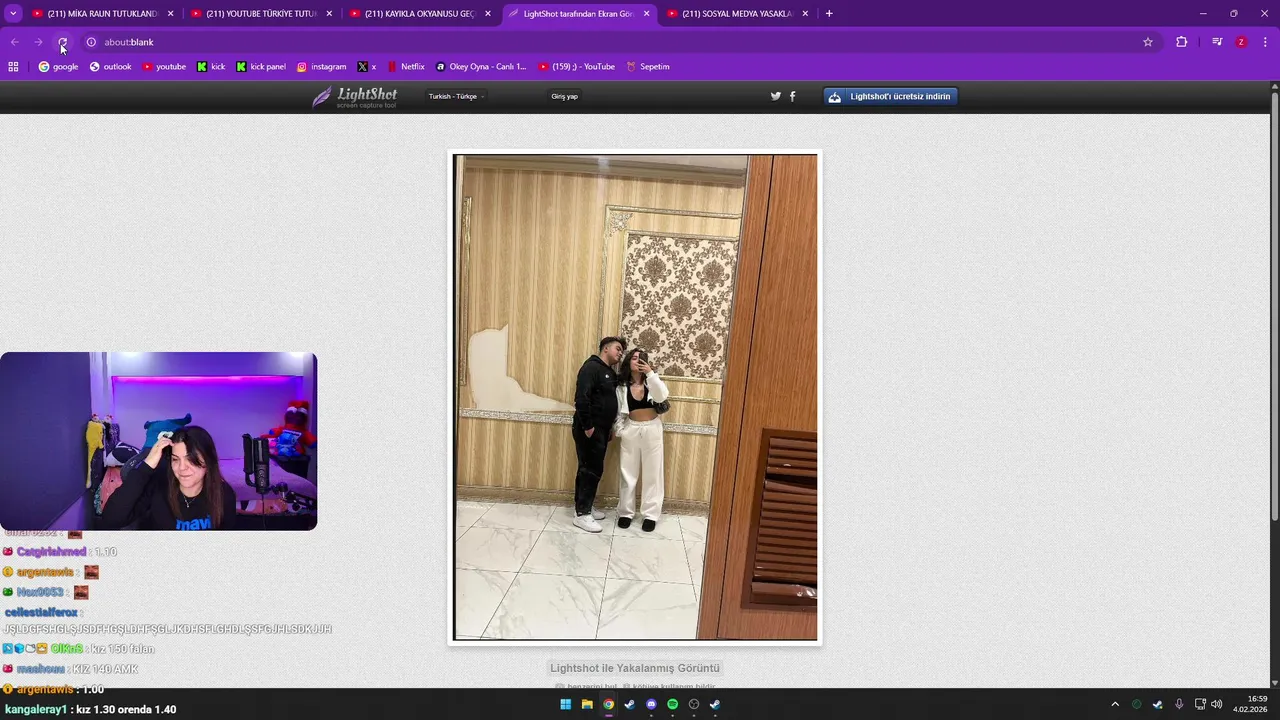
Task: Expand the Turkish - Türkçe language dropdown
Action: (457, 96)
